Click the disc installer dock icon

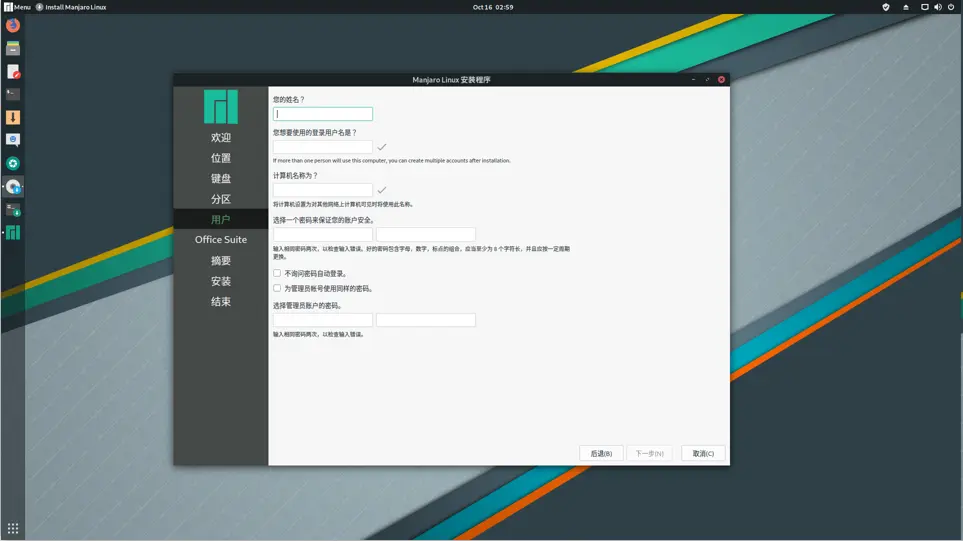click(13, 187)
